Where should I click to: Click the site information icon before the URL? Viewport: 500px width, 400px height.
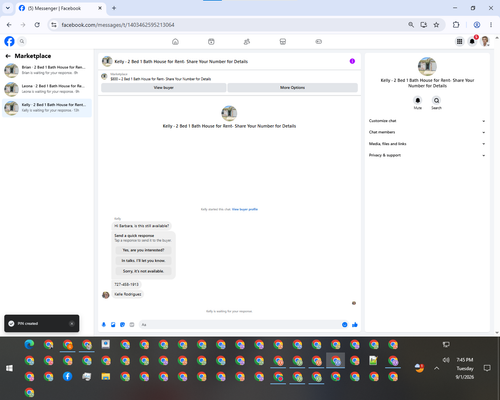(x=54, y=25)
